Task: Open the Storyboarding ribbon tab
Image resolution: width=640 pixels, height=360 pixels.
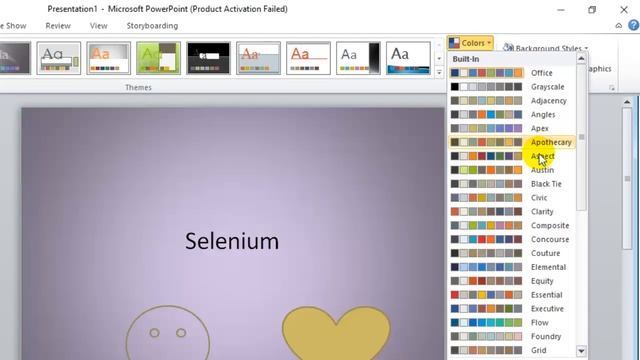Action: pos(152,26)
